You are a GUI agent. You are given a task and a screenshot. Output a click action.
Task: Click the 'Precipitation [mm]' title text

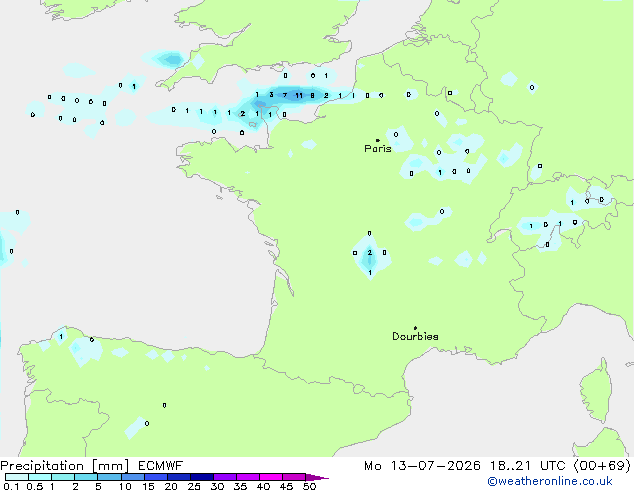click(65, 466)
